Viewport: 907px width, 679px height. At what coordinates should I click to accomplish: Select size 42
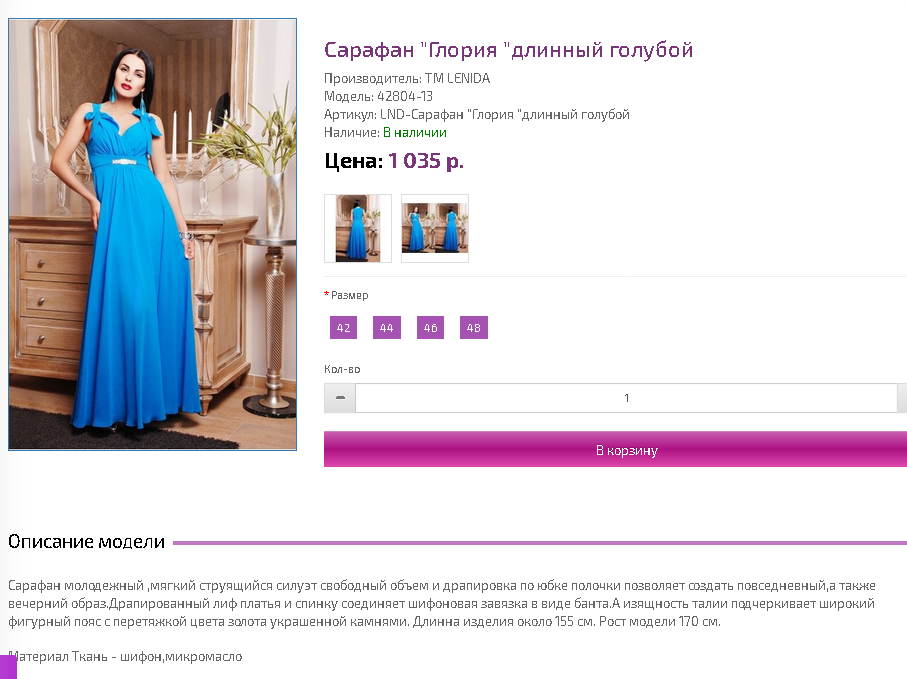343,327
